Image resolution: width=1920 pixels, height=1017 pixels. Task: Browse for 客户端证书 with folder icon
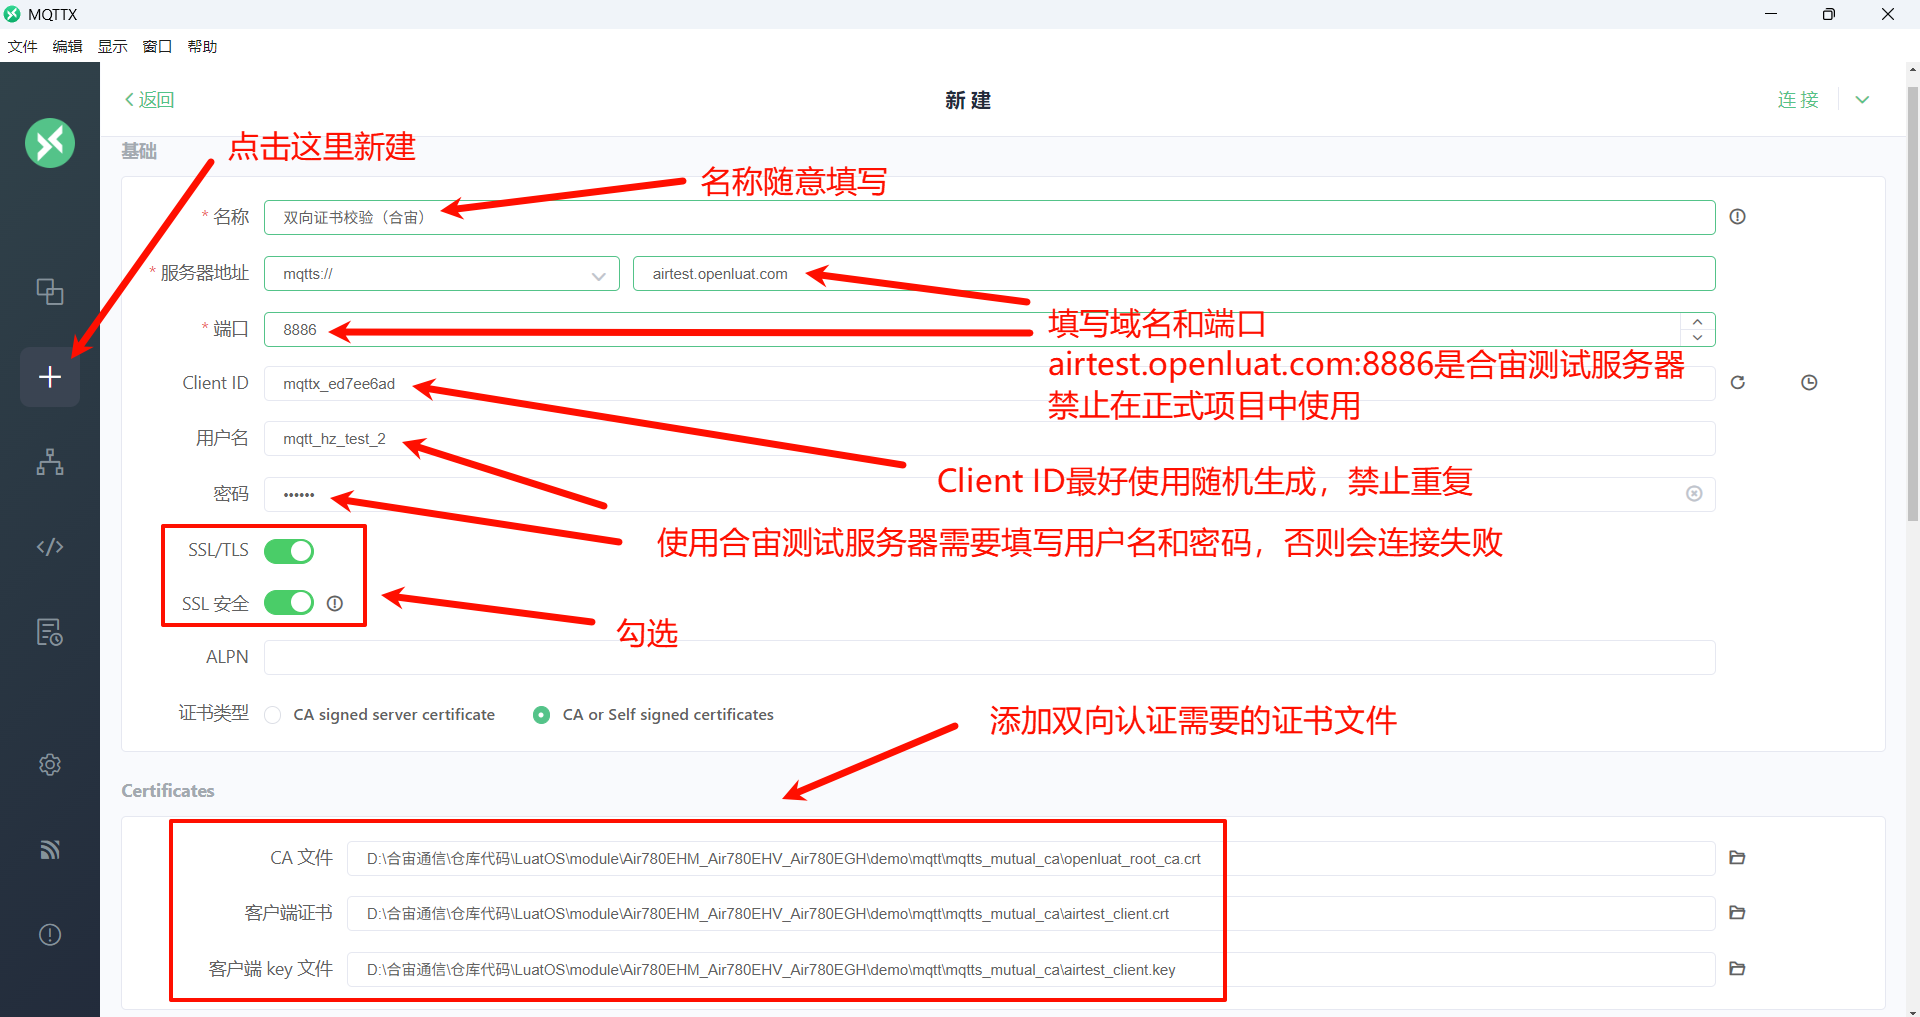pos(1737,913)
